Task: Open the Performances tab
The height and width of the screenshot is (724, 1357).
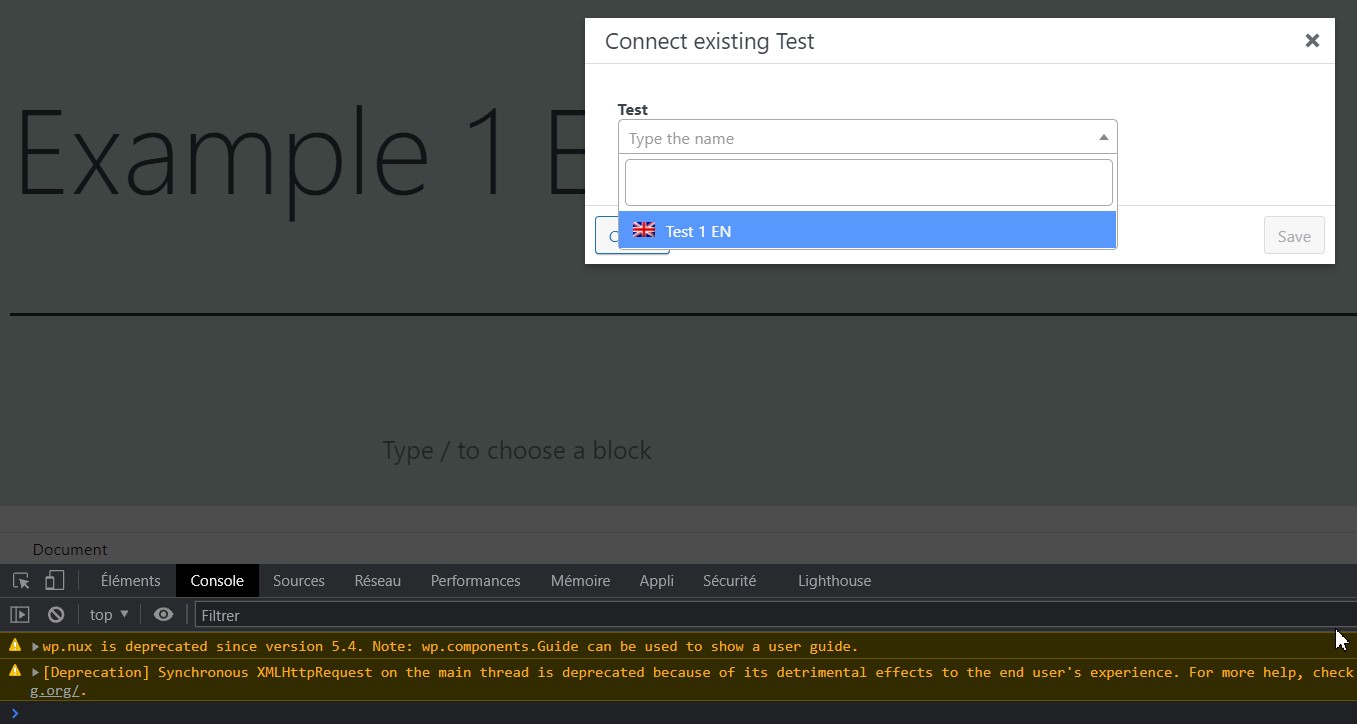Action: (475, 581)
